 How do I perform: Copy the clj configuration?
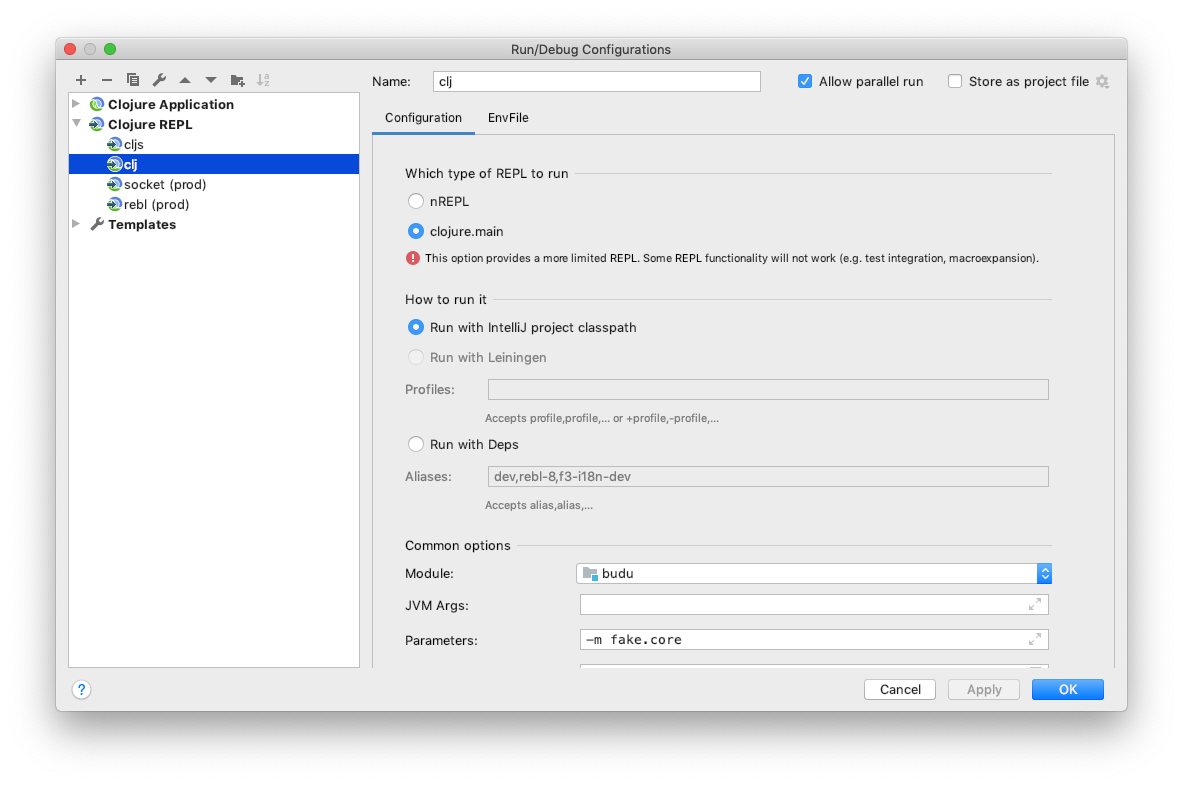click(x=133, y=80)
